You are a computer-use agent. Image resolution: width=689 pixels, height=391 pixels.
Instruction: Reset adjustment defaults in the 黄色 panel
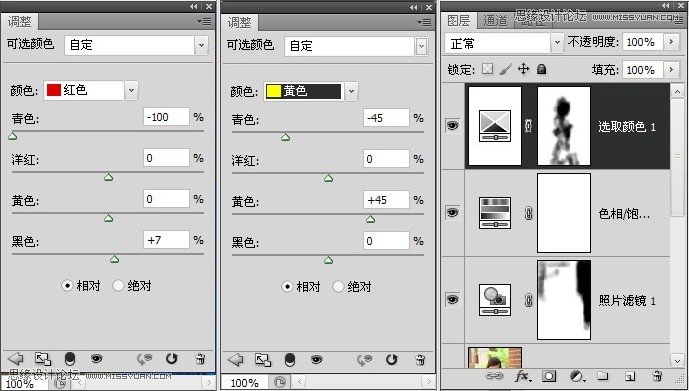[391, 360]
